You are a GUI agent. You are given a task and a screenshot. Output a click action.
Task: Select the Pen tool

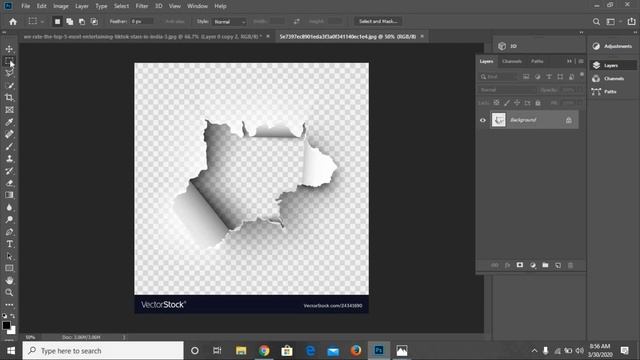[9, 232]
